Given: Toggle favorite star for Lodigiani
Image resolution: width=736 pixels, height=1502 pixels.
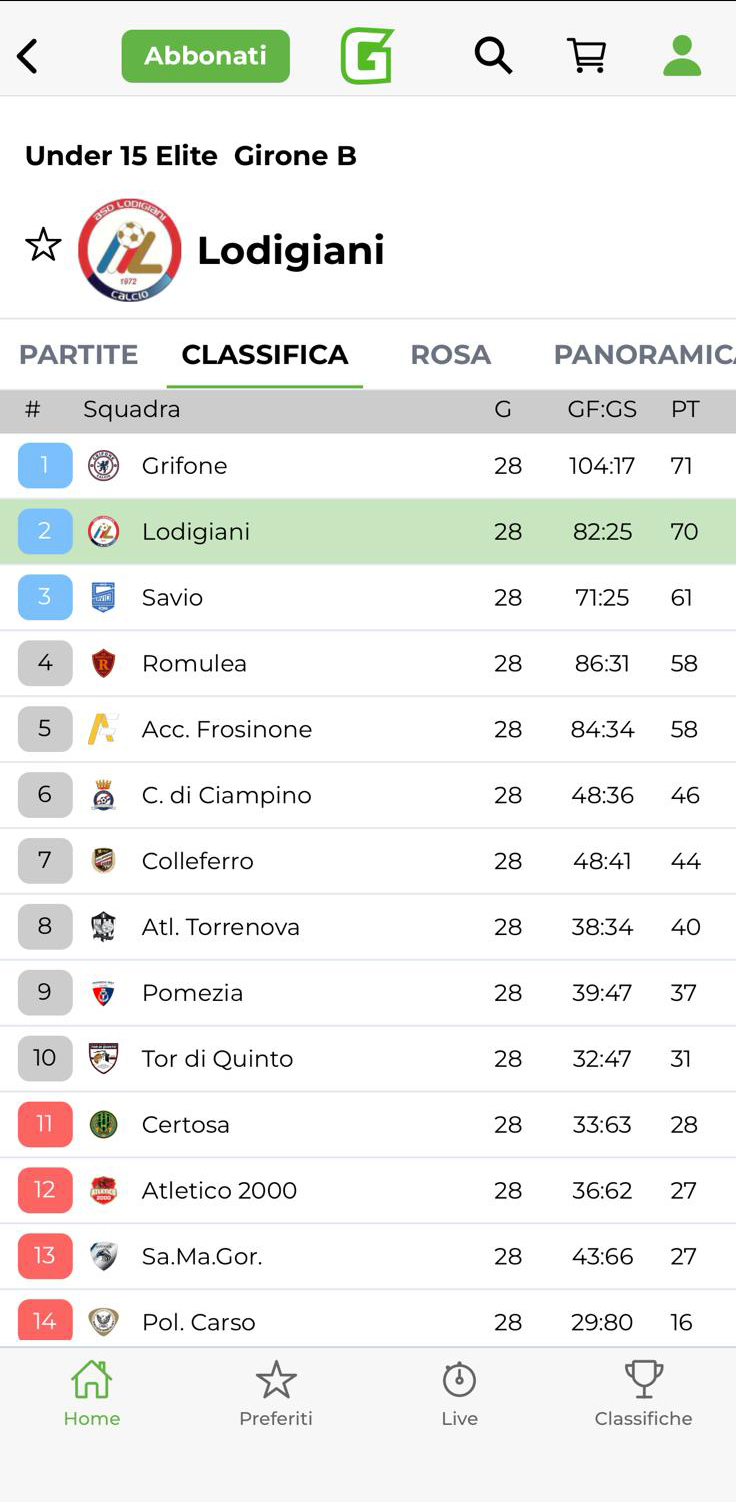Looking at the screenshot, I should click(x=43, y=245).
